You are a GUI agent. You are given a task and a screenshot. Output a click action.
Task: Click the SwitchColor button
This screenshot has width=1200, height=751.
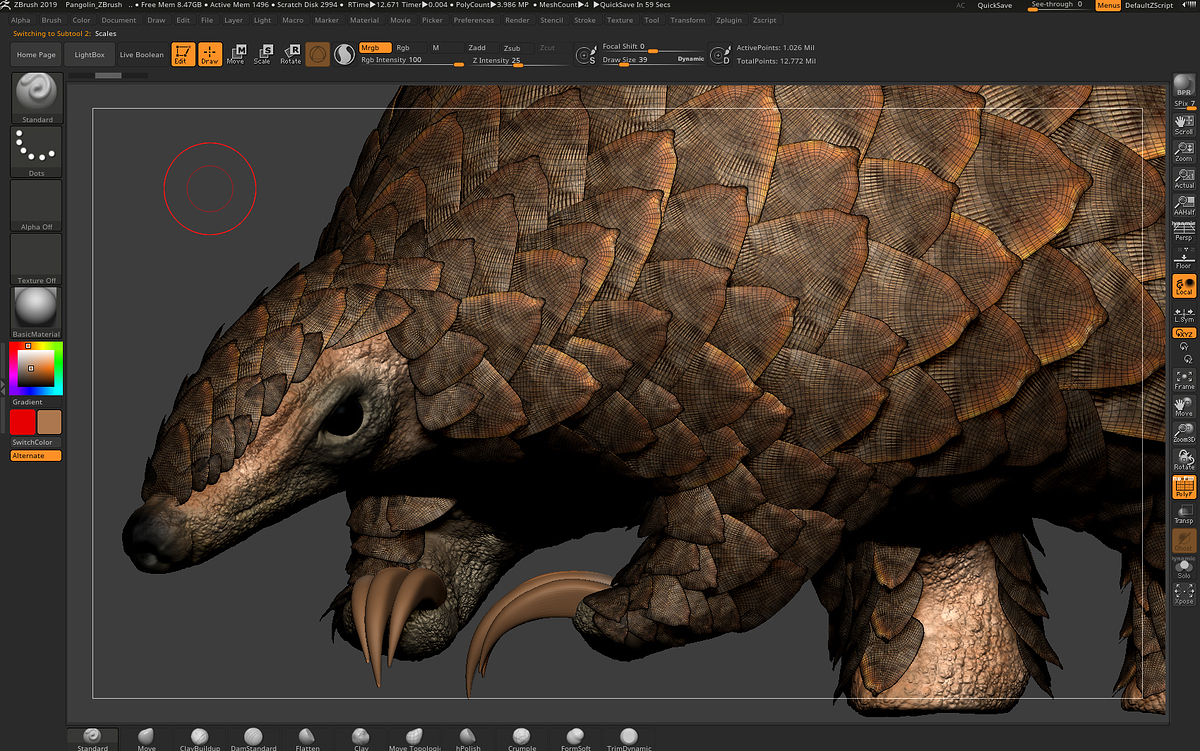tap(36, 442)
